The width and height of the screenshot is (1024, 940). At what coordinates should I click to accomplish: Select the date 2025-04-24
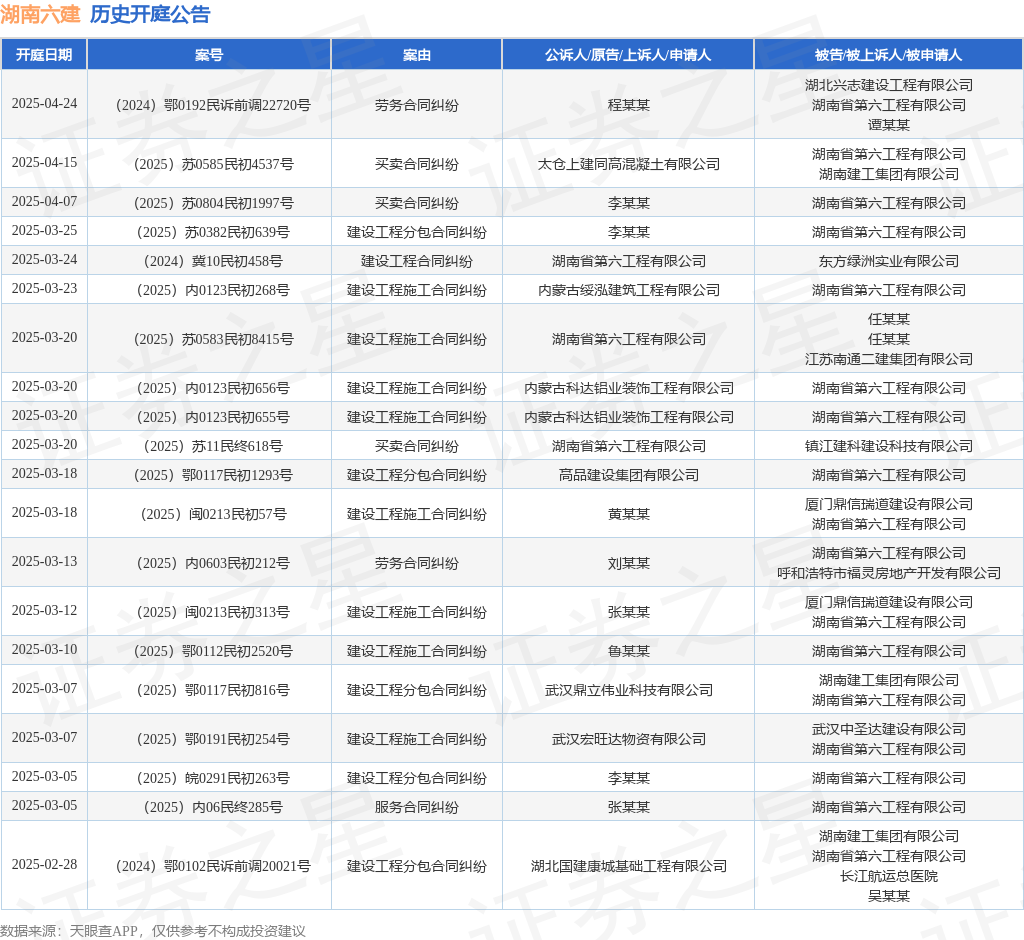pos(44,104)
